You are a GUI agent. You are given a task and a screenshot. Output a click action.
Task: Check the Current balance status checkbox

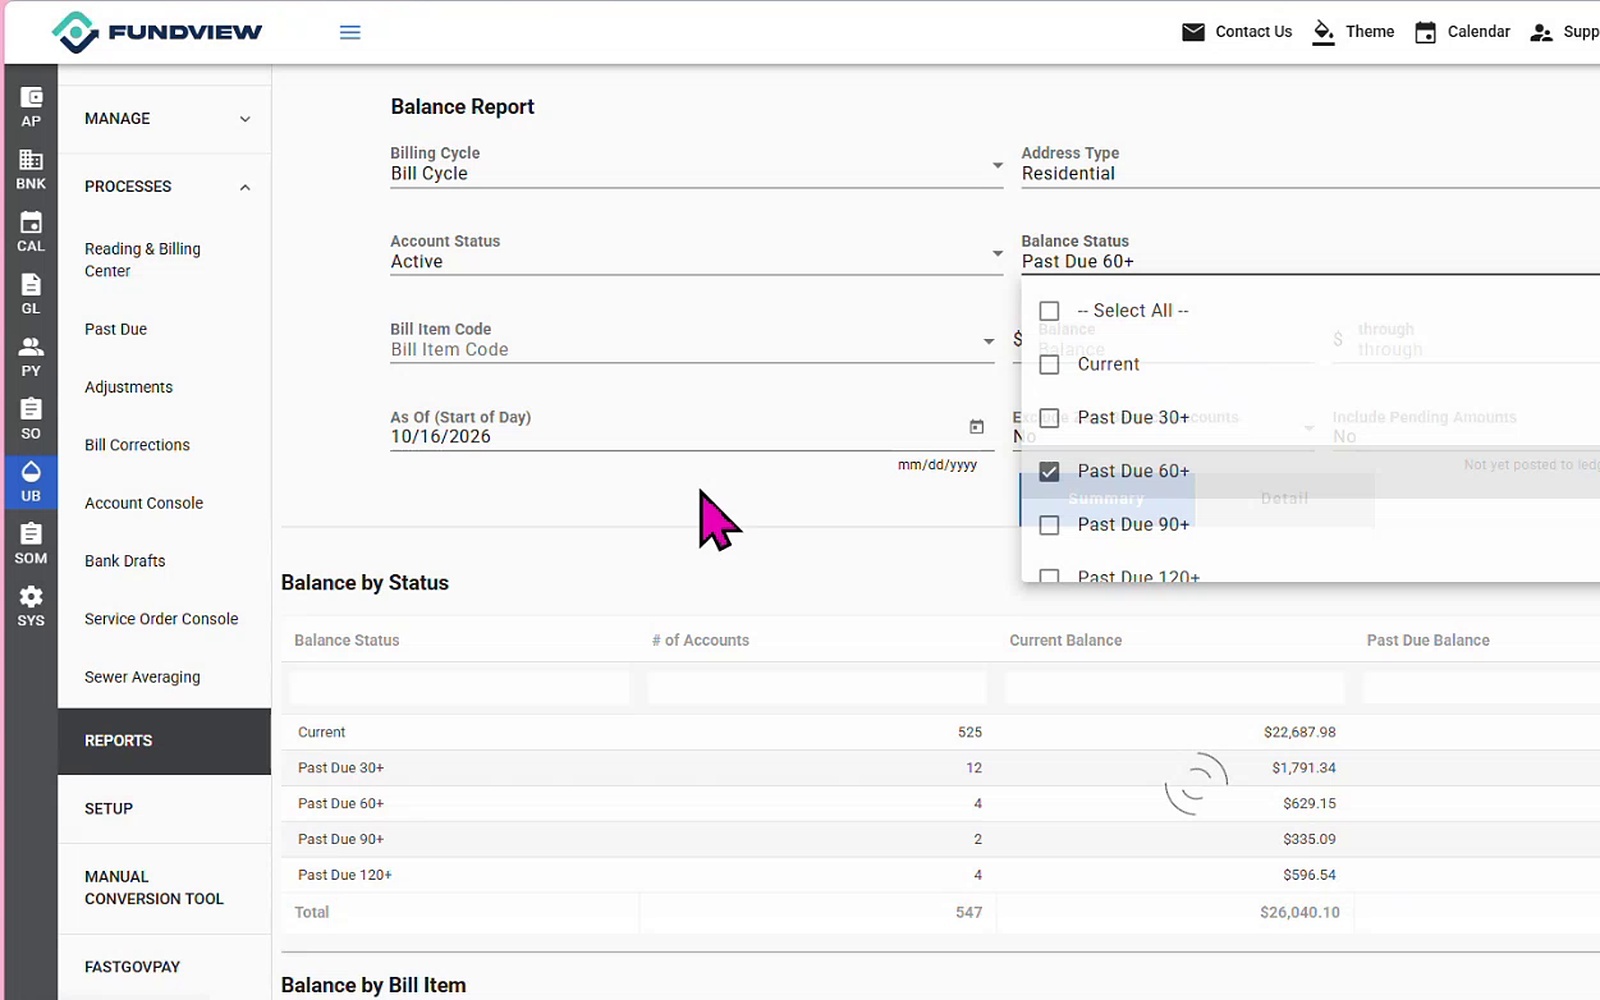point(1049,365)
